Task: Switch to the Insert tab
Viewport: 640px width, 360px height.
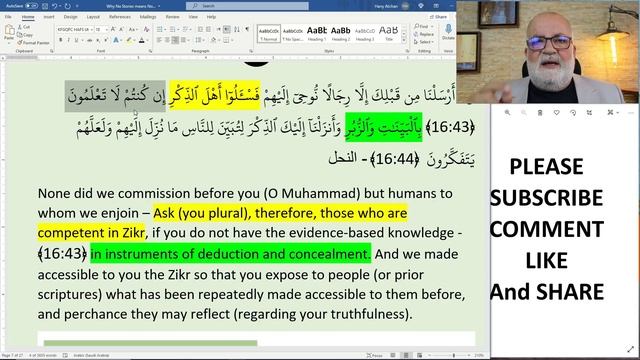Action: (49, 17)
